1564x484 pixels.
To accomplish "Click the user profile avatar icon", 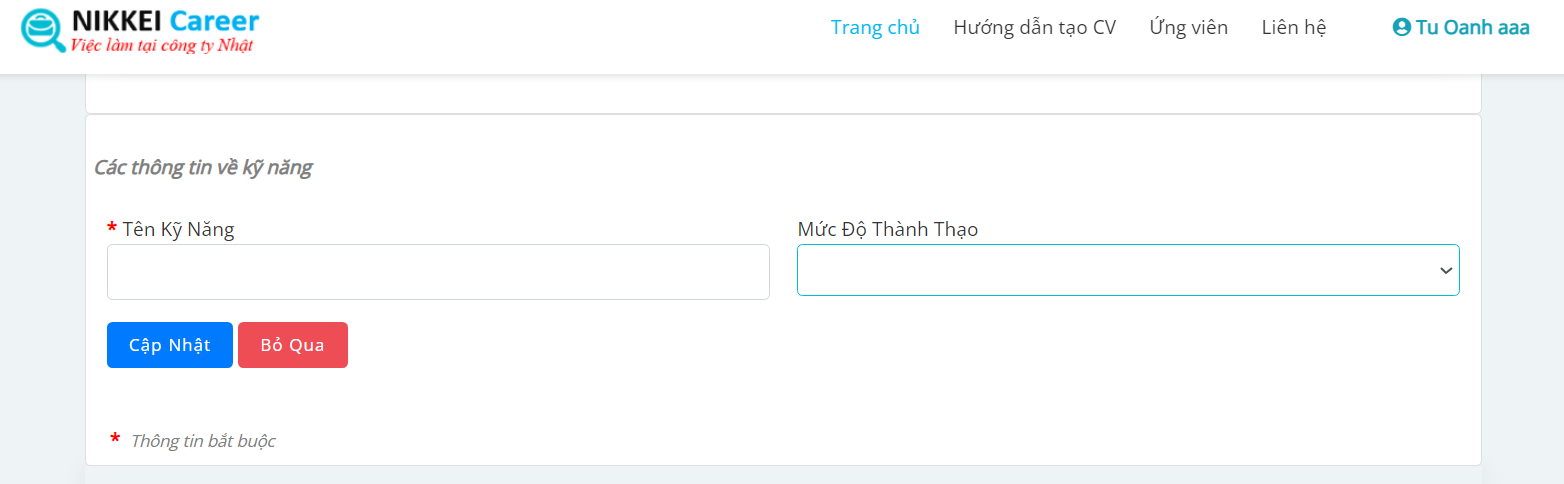I will [x=1401, y=28].
